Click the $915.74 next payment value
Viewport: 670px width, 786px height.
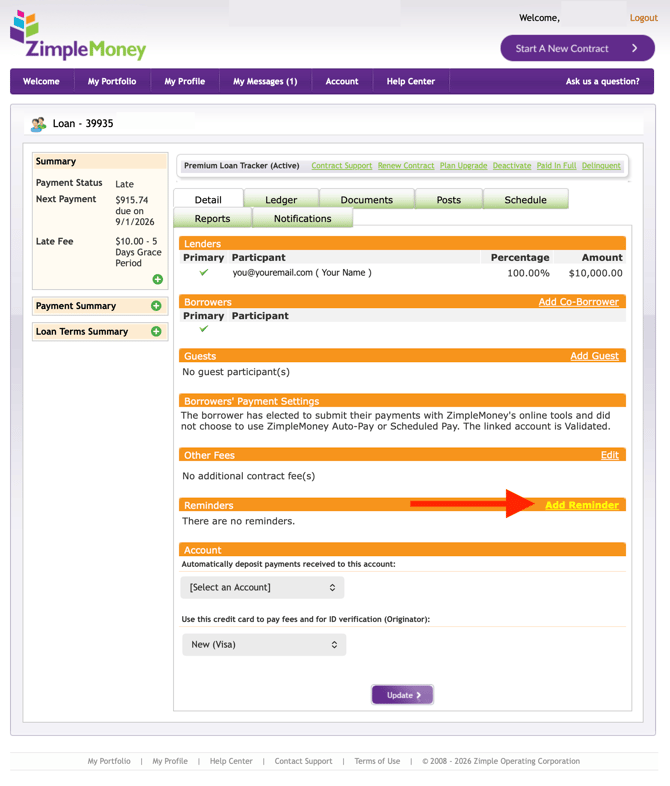tap(132, 200)
